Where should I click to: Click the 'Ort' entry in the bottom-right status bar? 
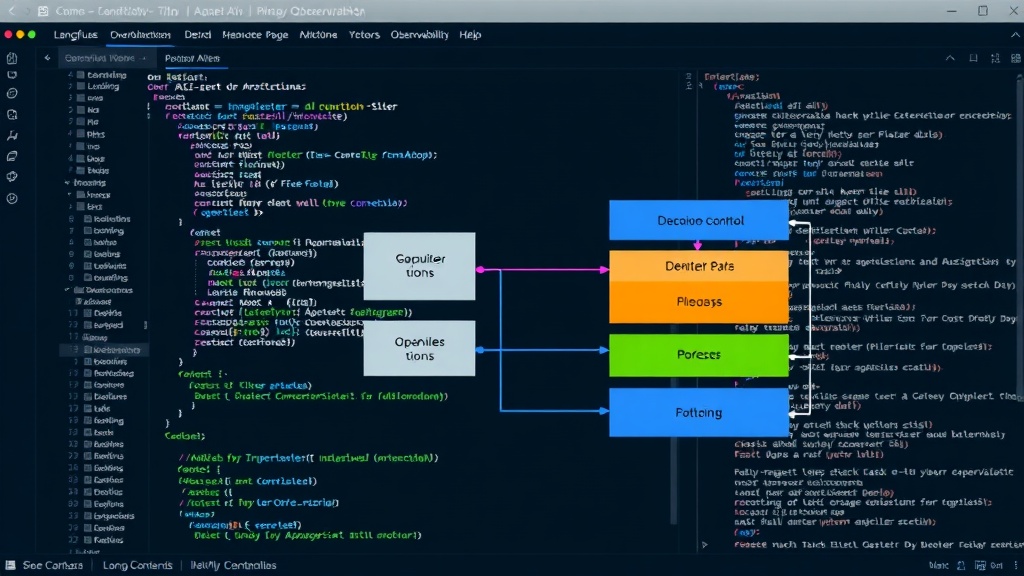pyautogui.click(x=997, y=566)
